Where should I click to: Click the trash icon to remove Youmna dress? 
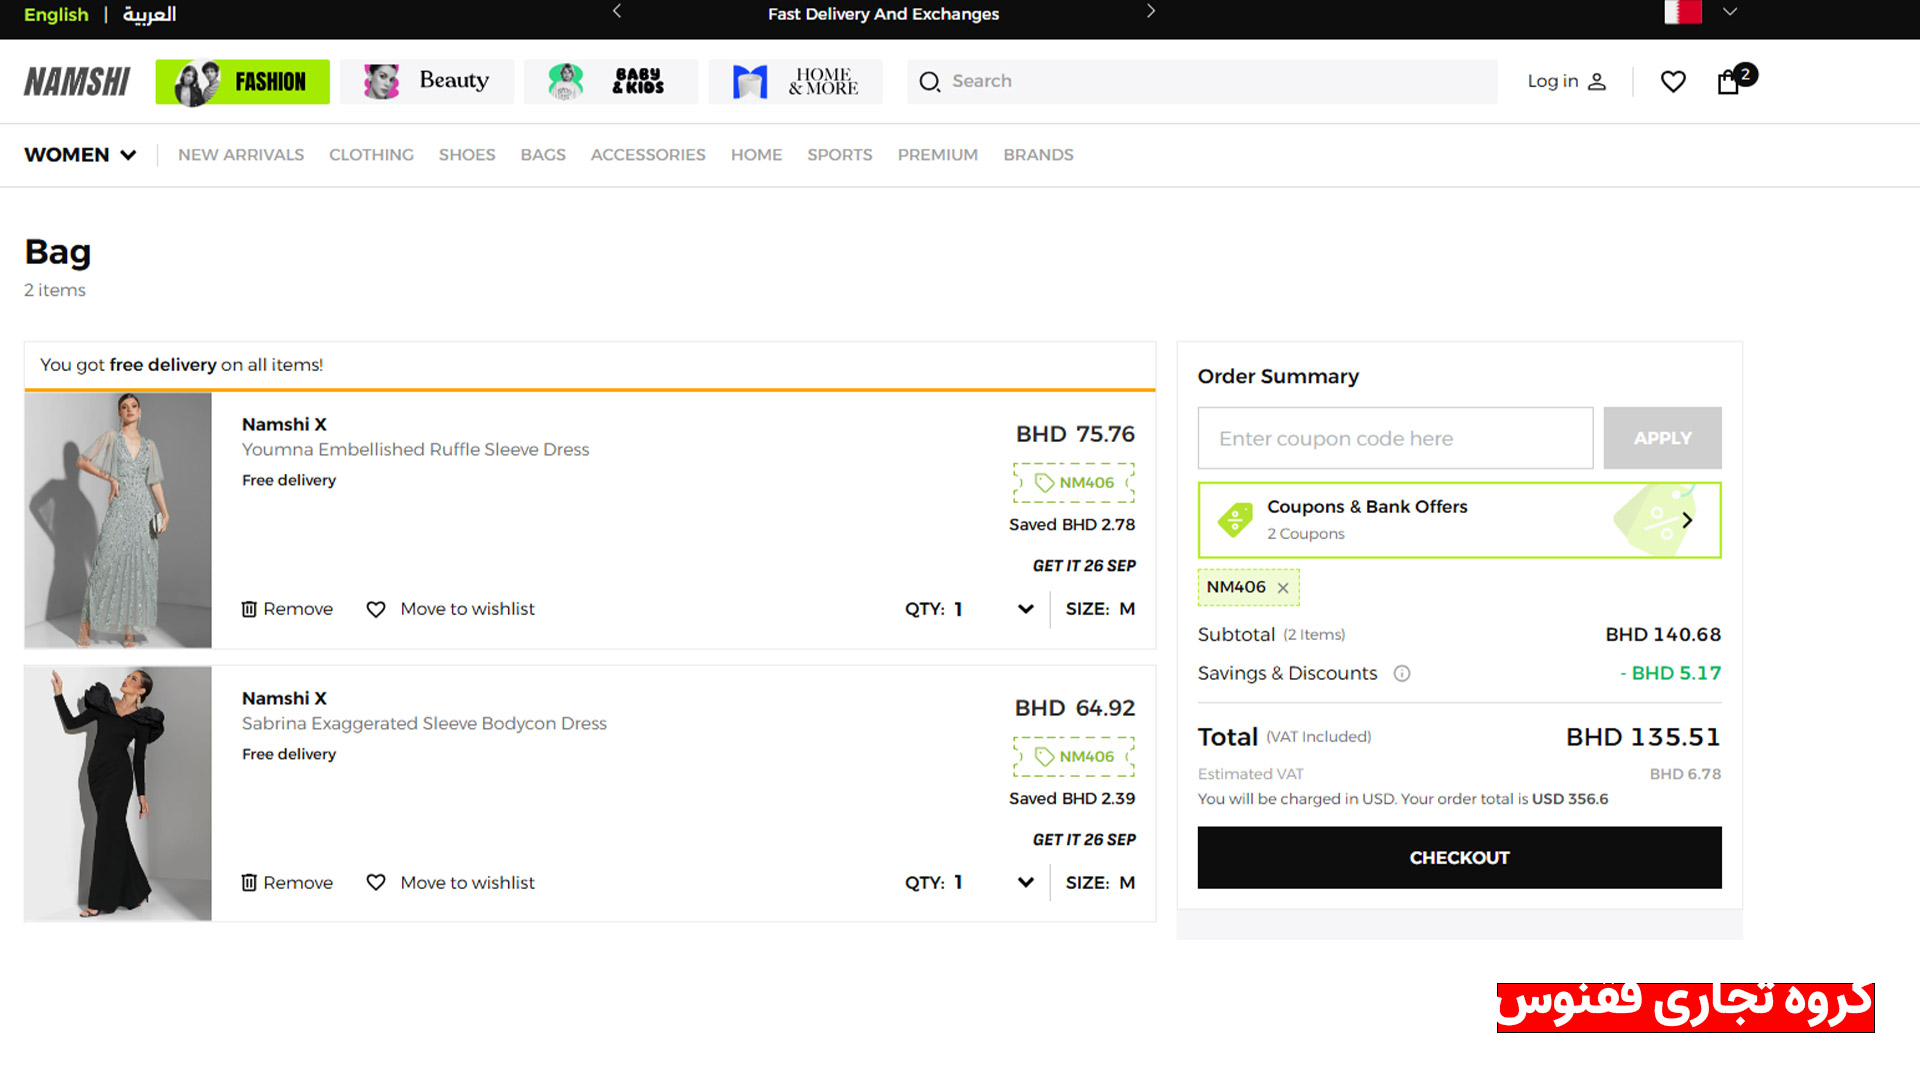pyautogui.click(x=249, y=609)
